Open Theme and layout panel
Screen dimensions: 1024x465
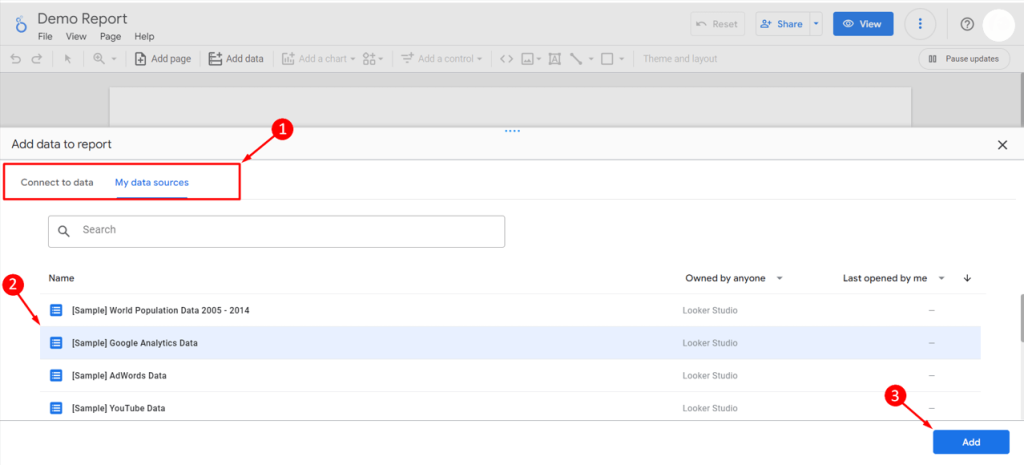[x=680, y=59]
